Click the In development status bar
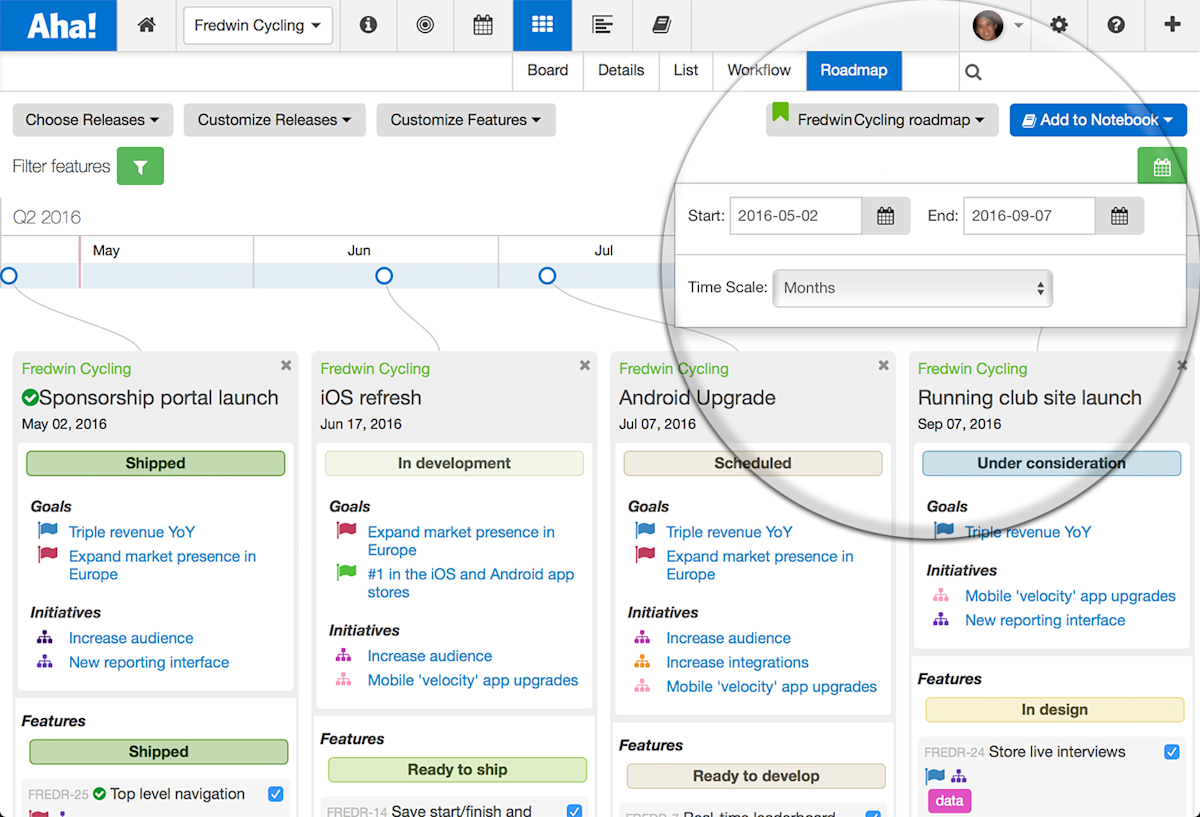 click(454, 463)
